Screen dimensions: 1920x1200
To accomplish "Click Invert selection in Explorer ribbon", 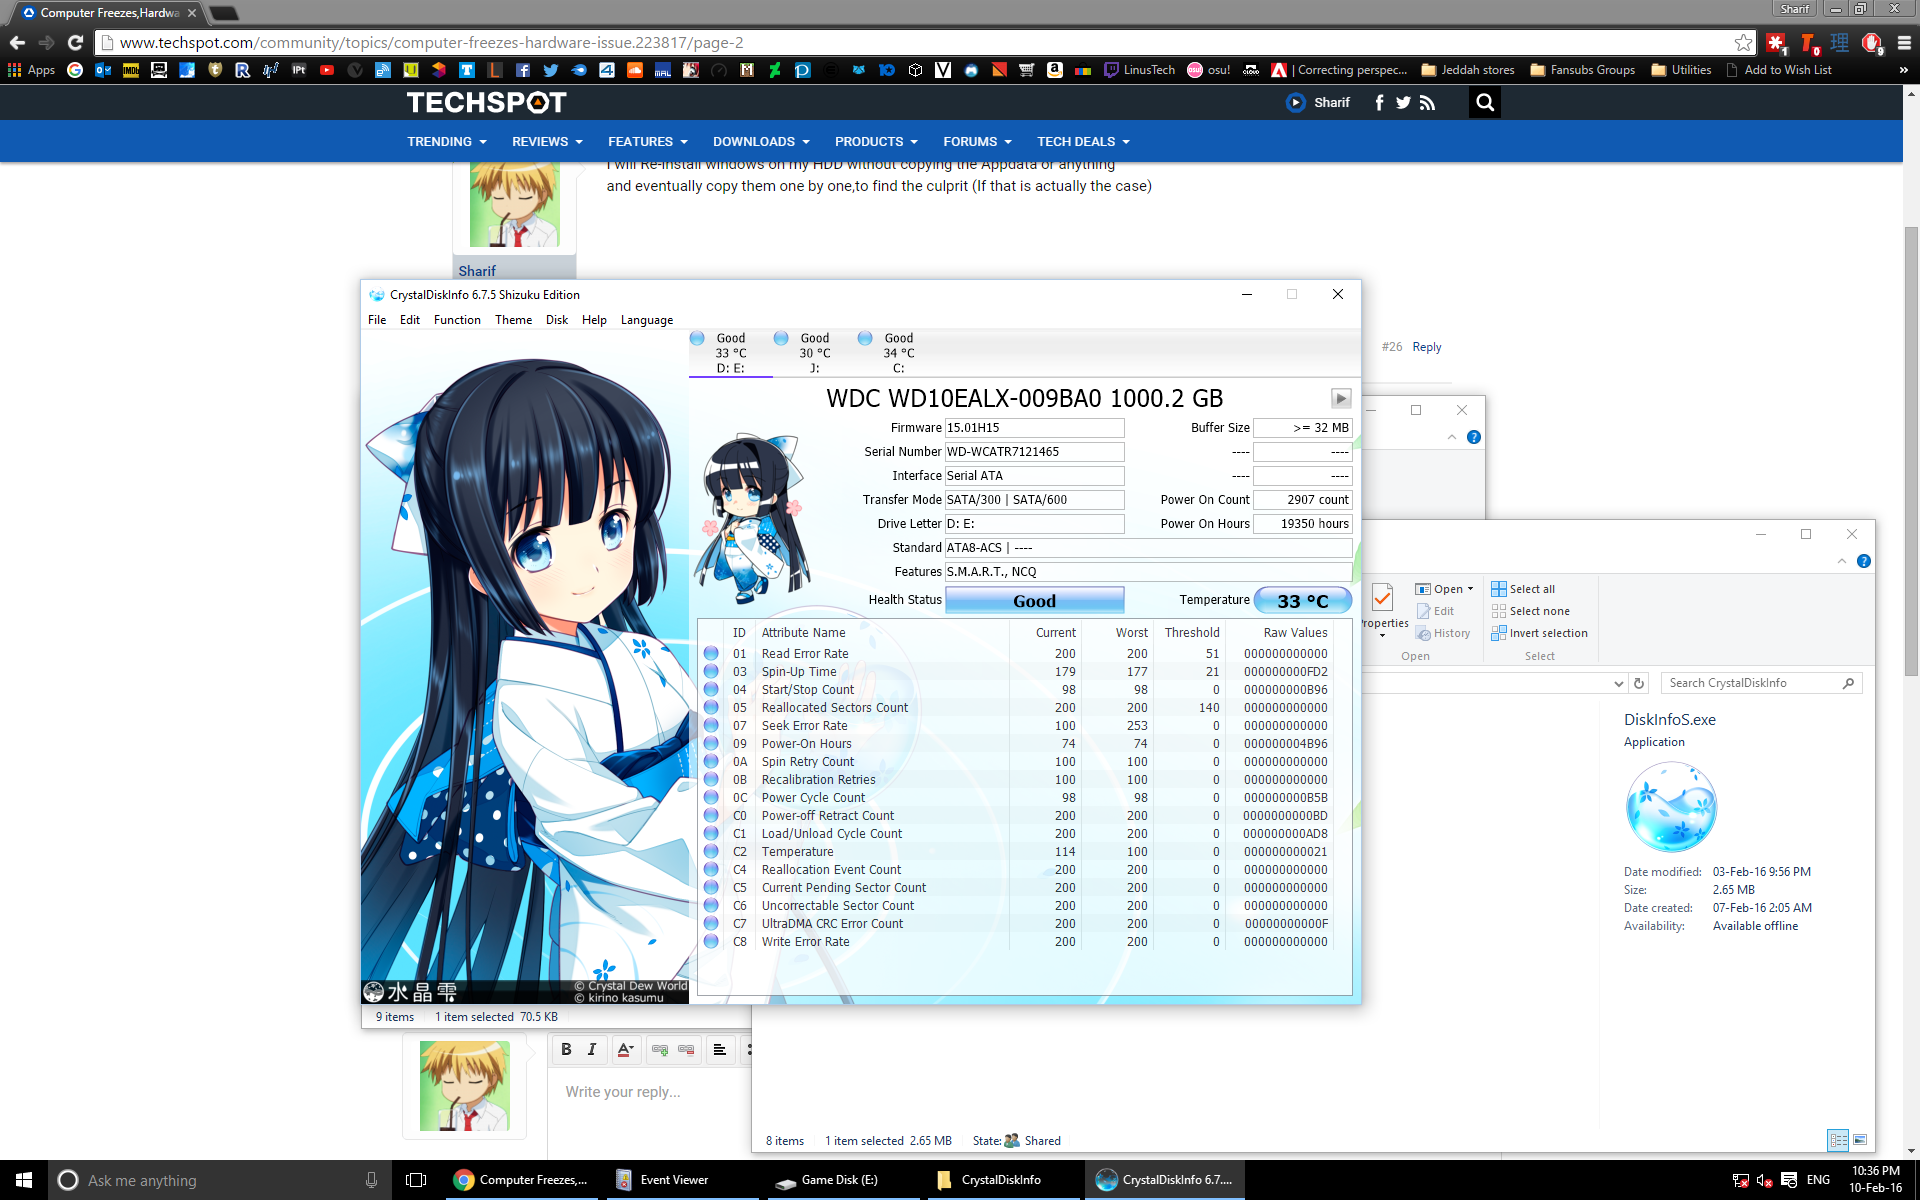I will pos(1539,633).
